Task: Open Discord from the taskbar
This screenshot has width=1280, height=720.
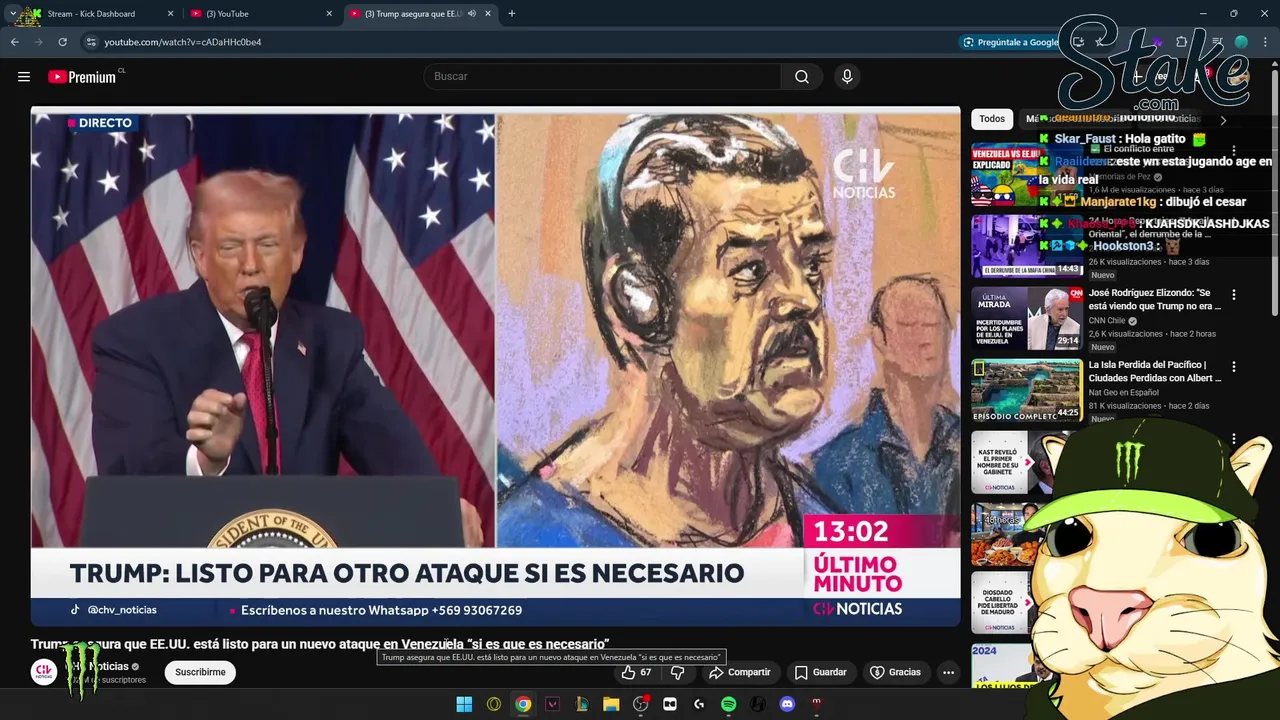Action: 787,704
